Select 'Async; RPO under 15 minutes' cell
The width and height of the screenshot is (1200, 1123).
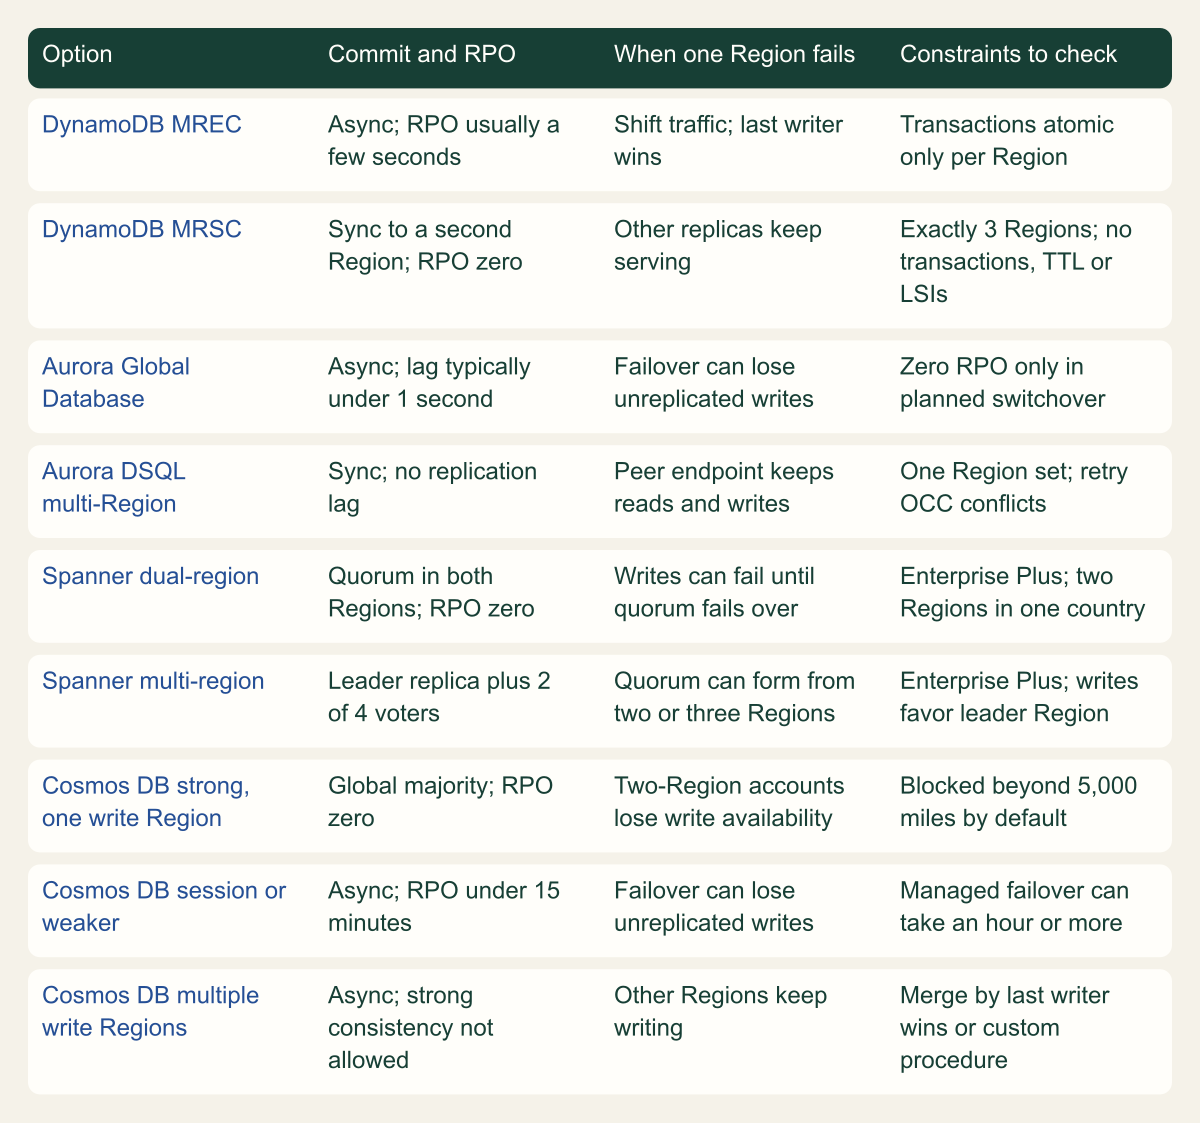coord(444,906)
